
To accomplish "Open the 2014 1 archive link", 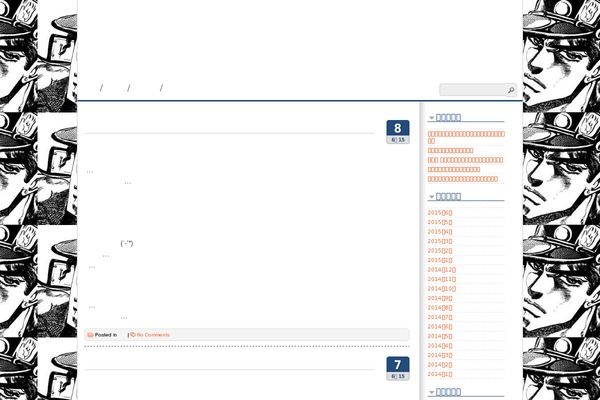I will 440,374.
